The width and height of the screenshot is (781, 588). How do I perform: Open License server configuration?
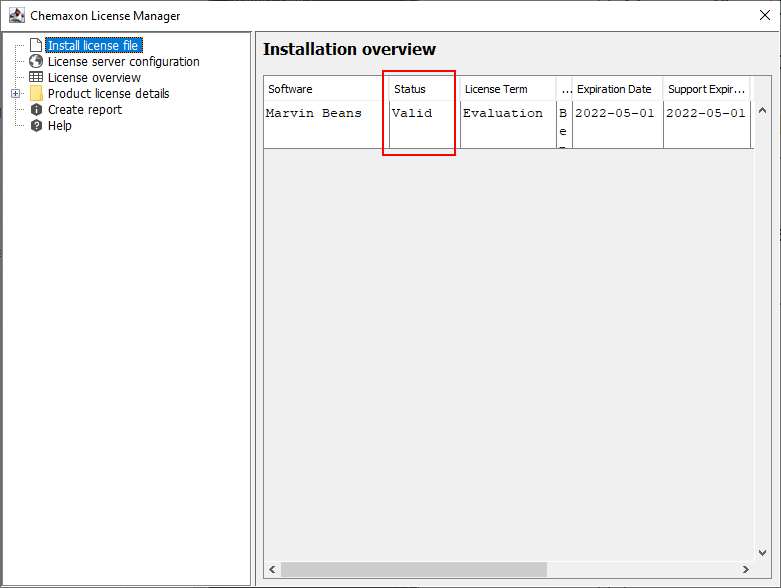(124, 61)
